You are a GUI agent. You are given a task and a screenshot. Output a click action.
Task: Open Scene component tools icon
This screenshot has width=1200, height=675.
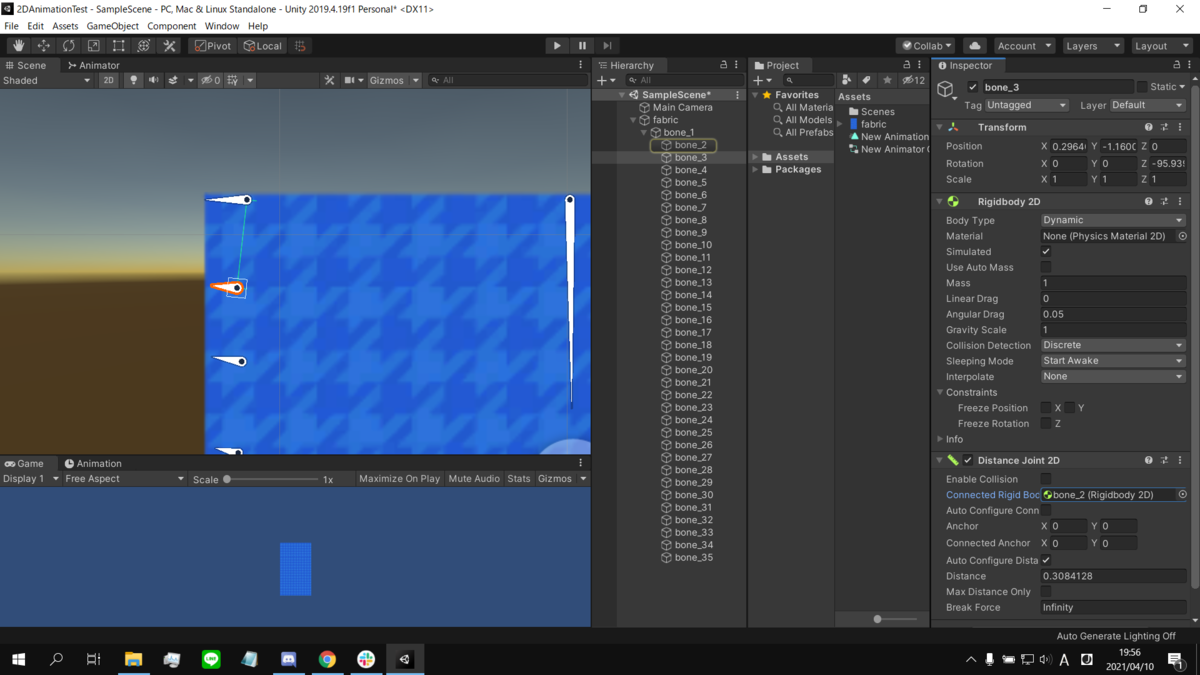tap(329, 80)
